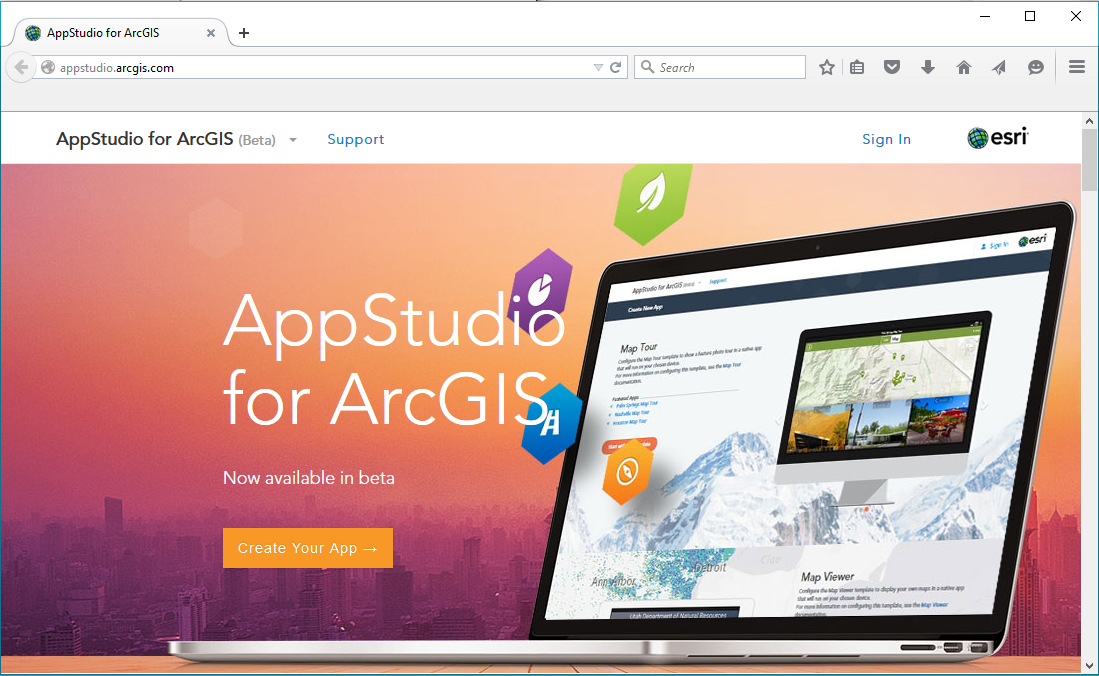Screen dimensions: 1099x676
Task: Show bookmarks list icon in toolbar
Action: (856, 67)
